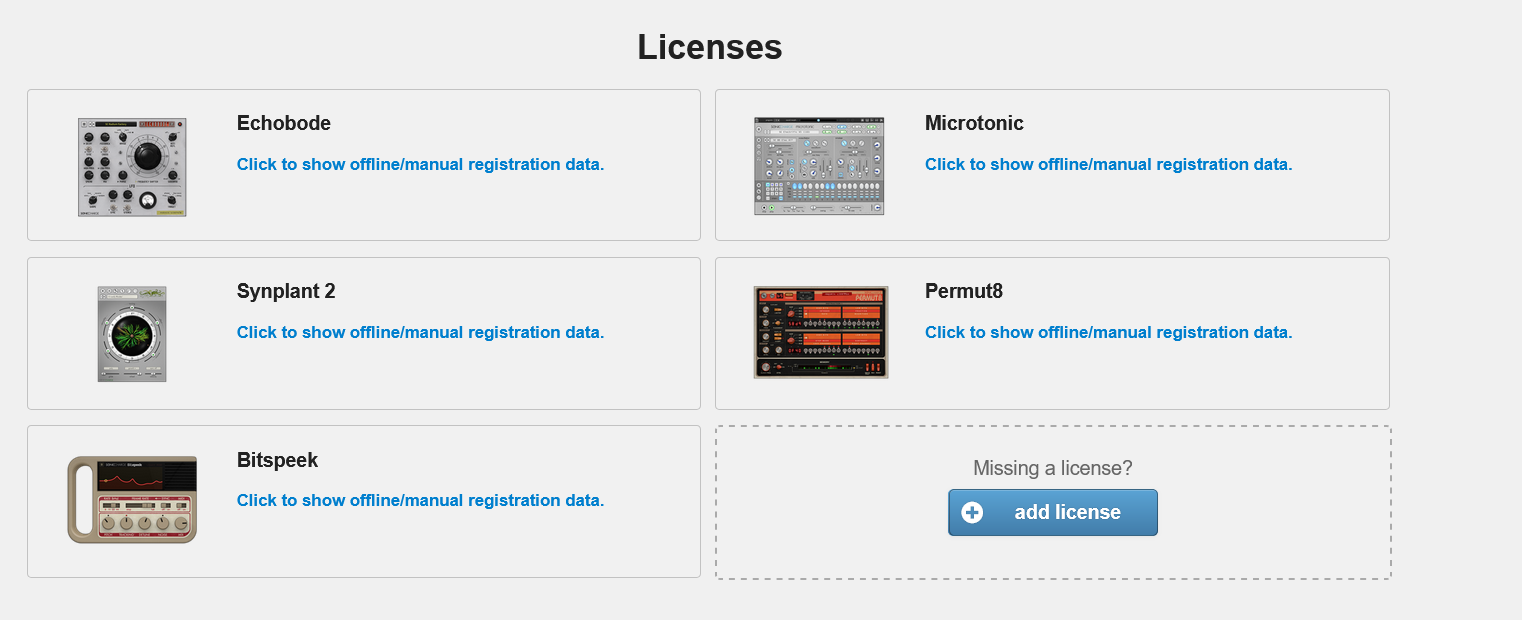The image size is (1523, 620).
Task: Click the dashed add-license card area
Action: pos(1053,502)
